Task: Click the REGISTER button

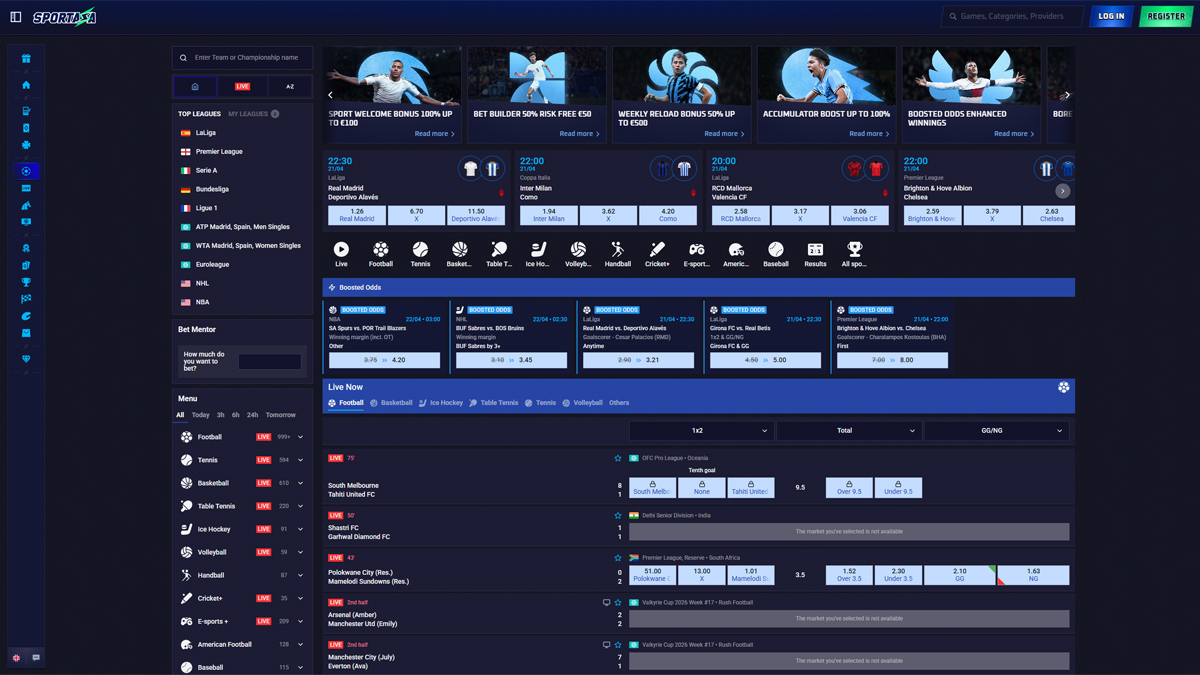Action: [1166, 17]
